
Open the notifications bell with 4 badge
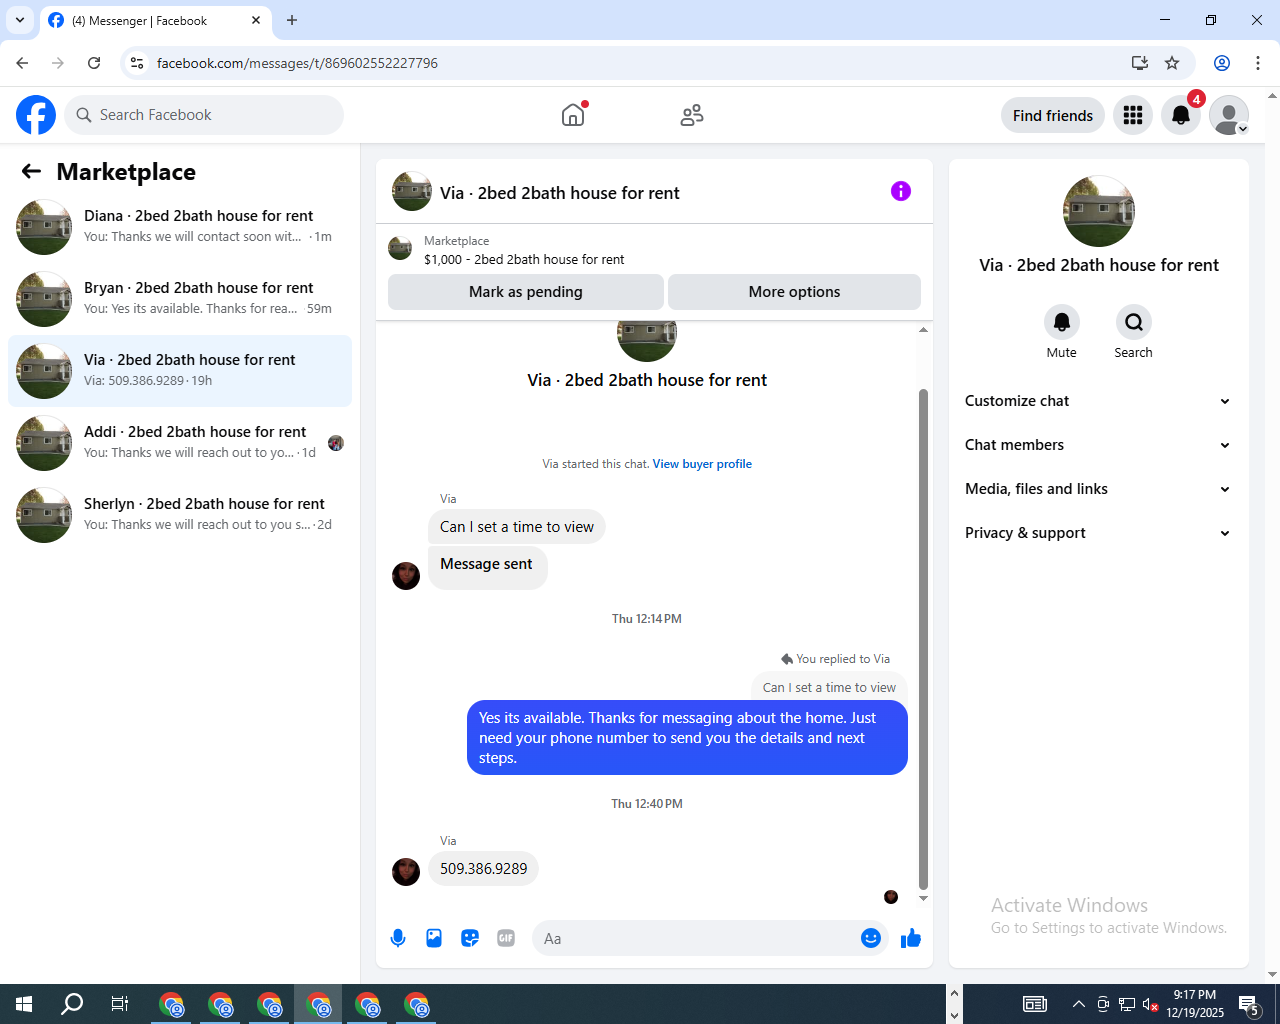click(1181, 115)
